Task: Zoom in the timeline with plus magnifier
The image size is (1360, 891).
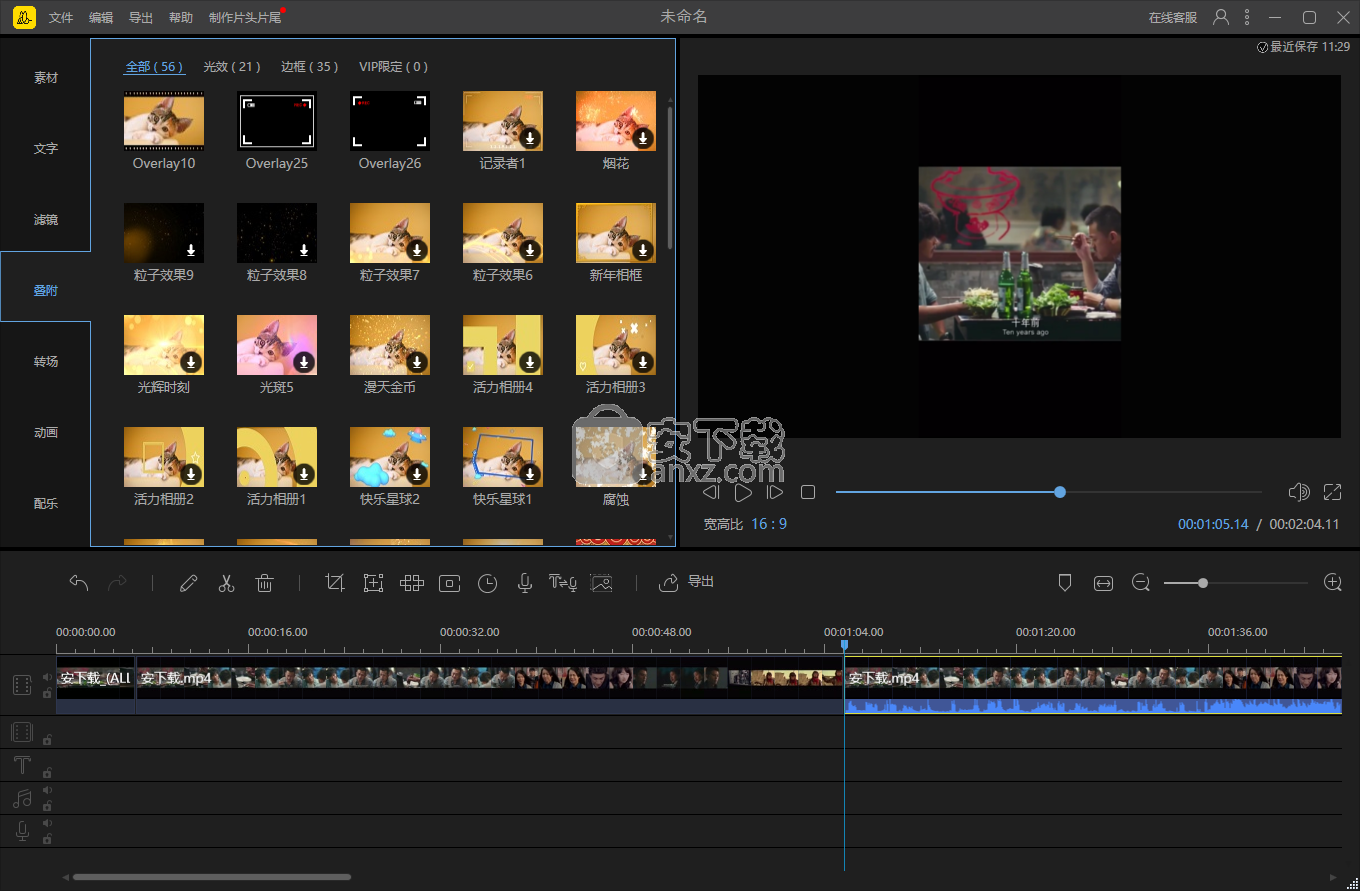Action: pos(1332,583)
